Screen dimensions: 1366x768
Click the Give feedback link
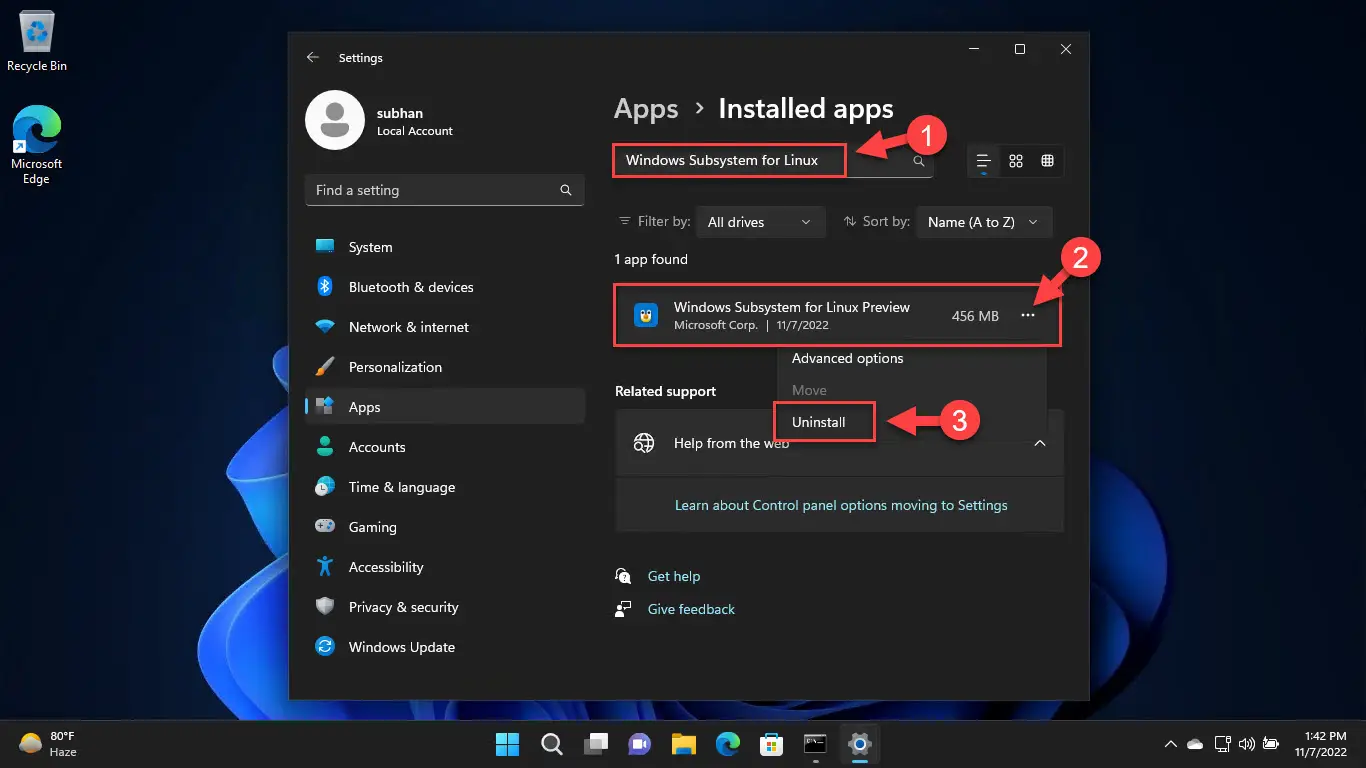coord(691,609)
